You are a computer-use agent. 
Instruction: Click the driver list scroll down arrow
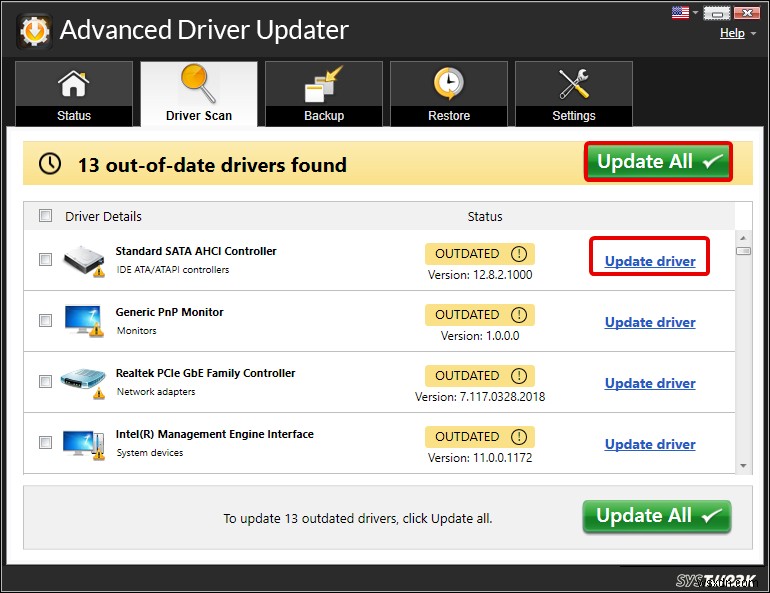[x=743, y=465]
